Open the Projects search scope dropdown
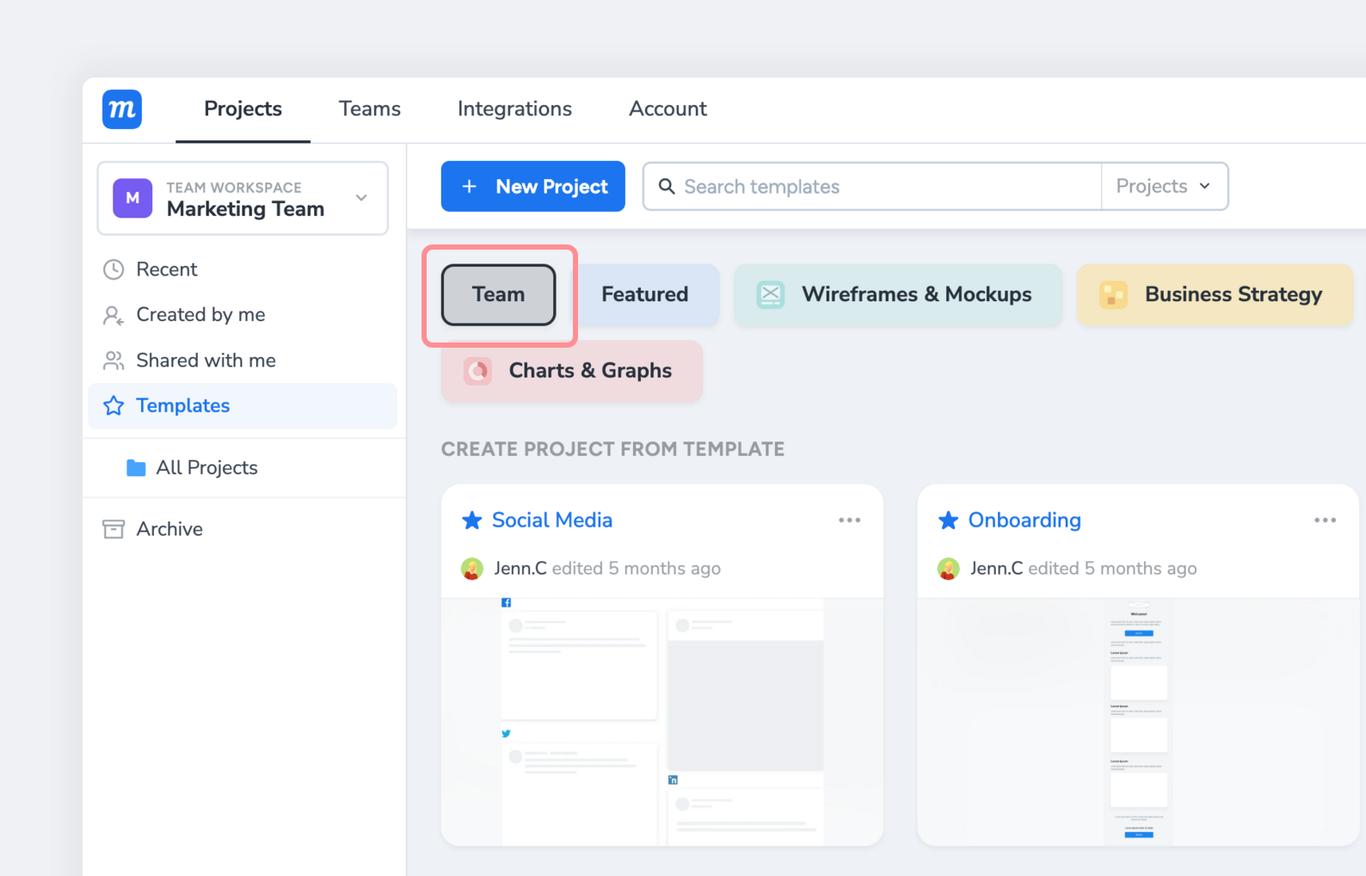 point(1164,187)
